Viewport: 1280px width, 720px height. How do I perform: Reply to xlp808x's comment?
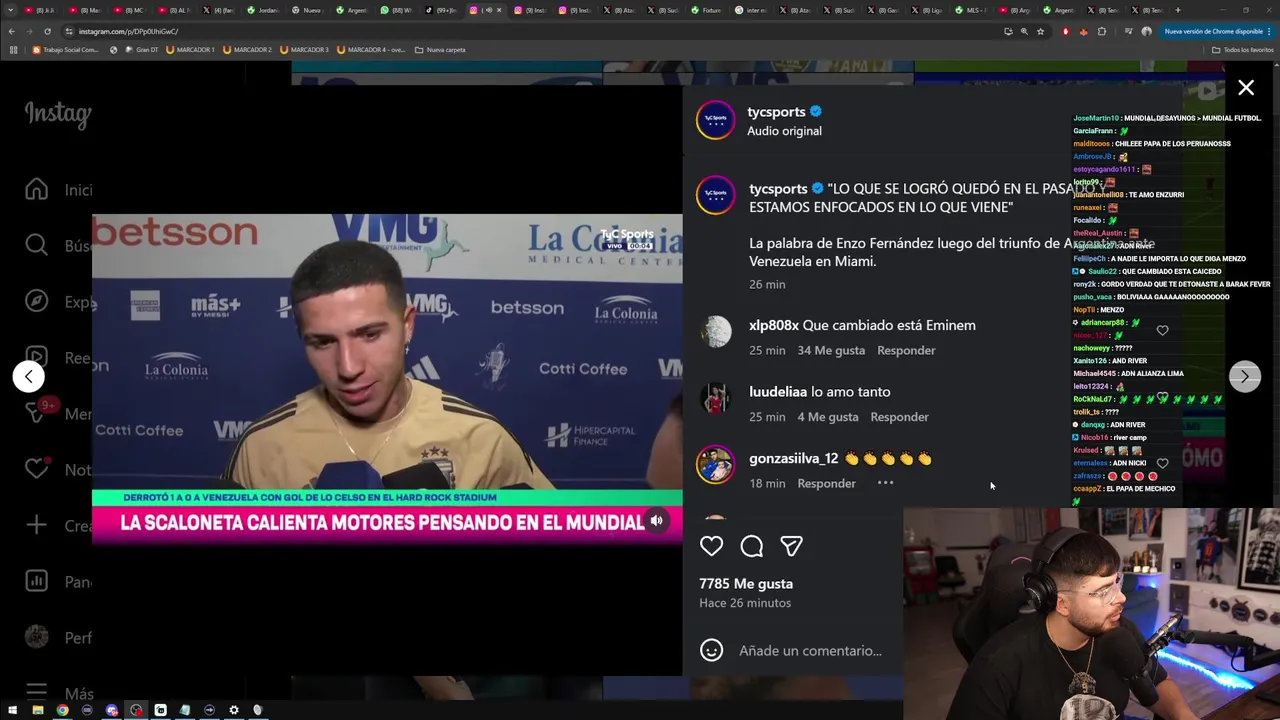906,350
